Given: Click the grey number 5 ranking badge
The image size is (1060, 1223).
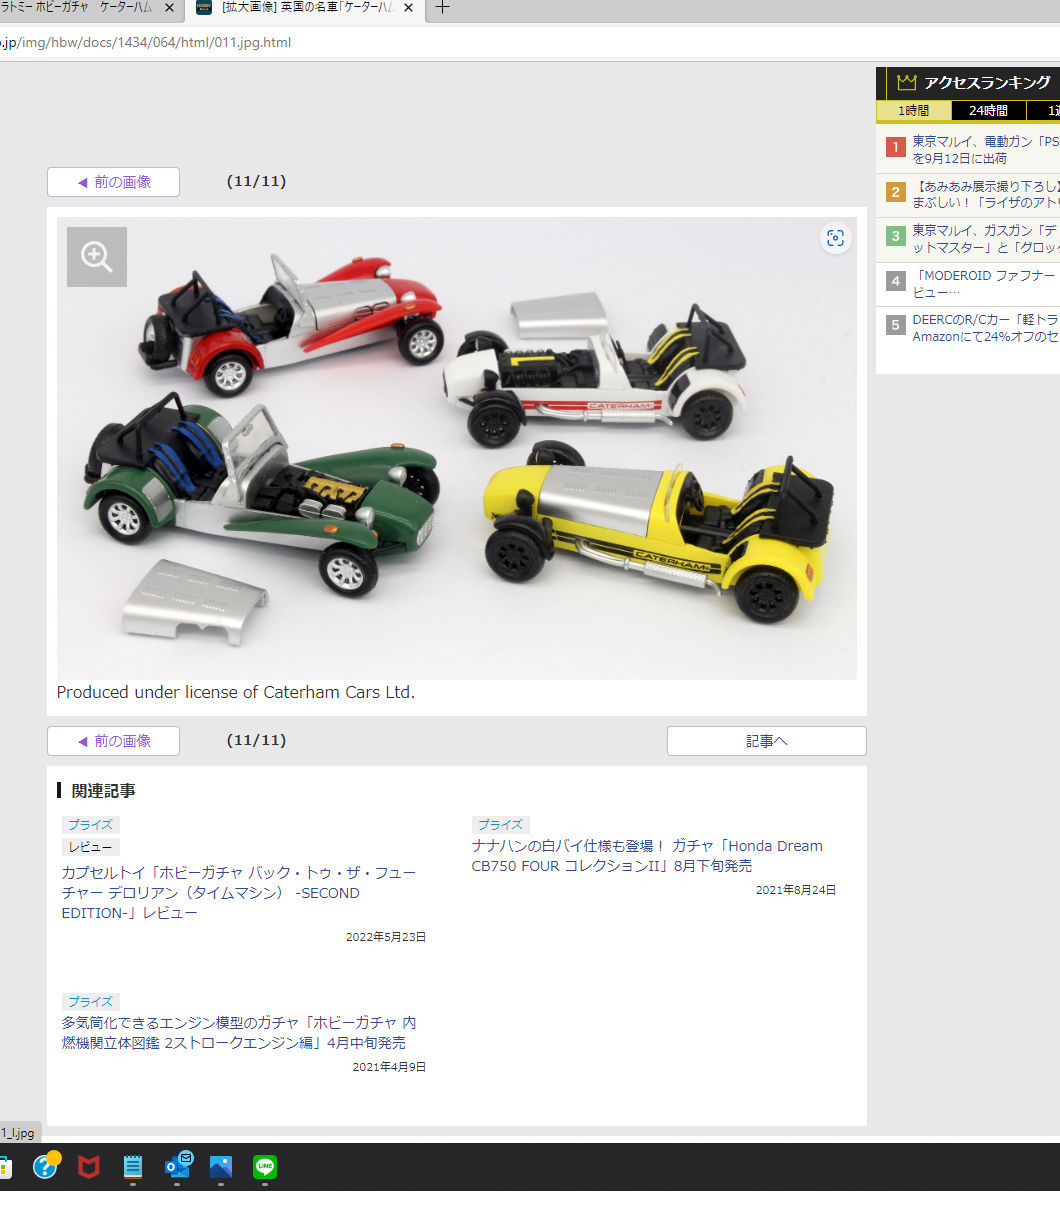Looking at the screenshot, I should (x=896, y=326).
